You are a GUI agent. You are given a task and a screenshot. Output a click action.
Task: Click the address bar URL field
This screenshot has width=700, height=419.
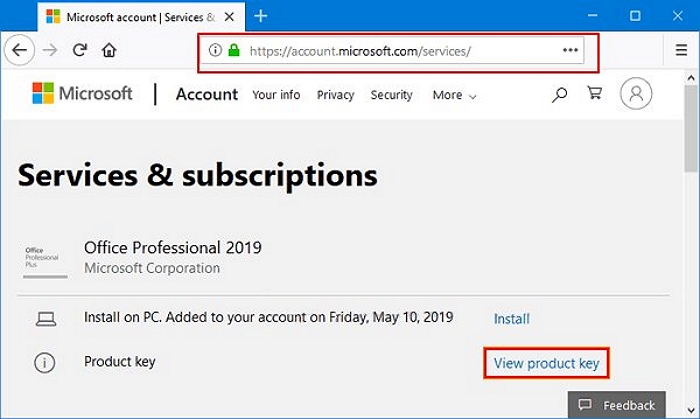point(400,50)
